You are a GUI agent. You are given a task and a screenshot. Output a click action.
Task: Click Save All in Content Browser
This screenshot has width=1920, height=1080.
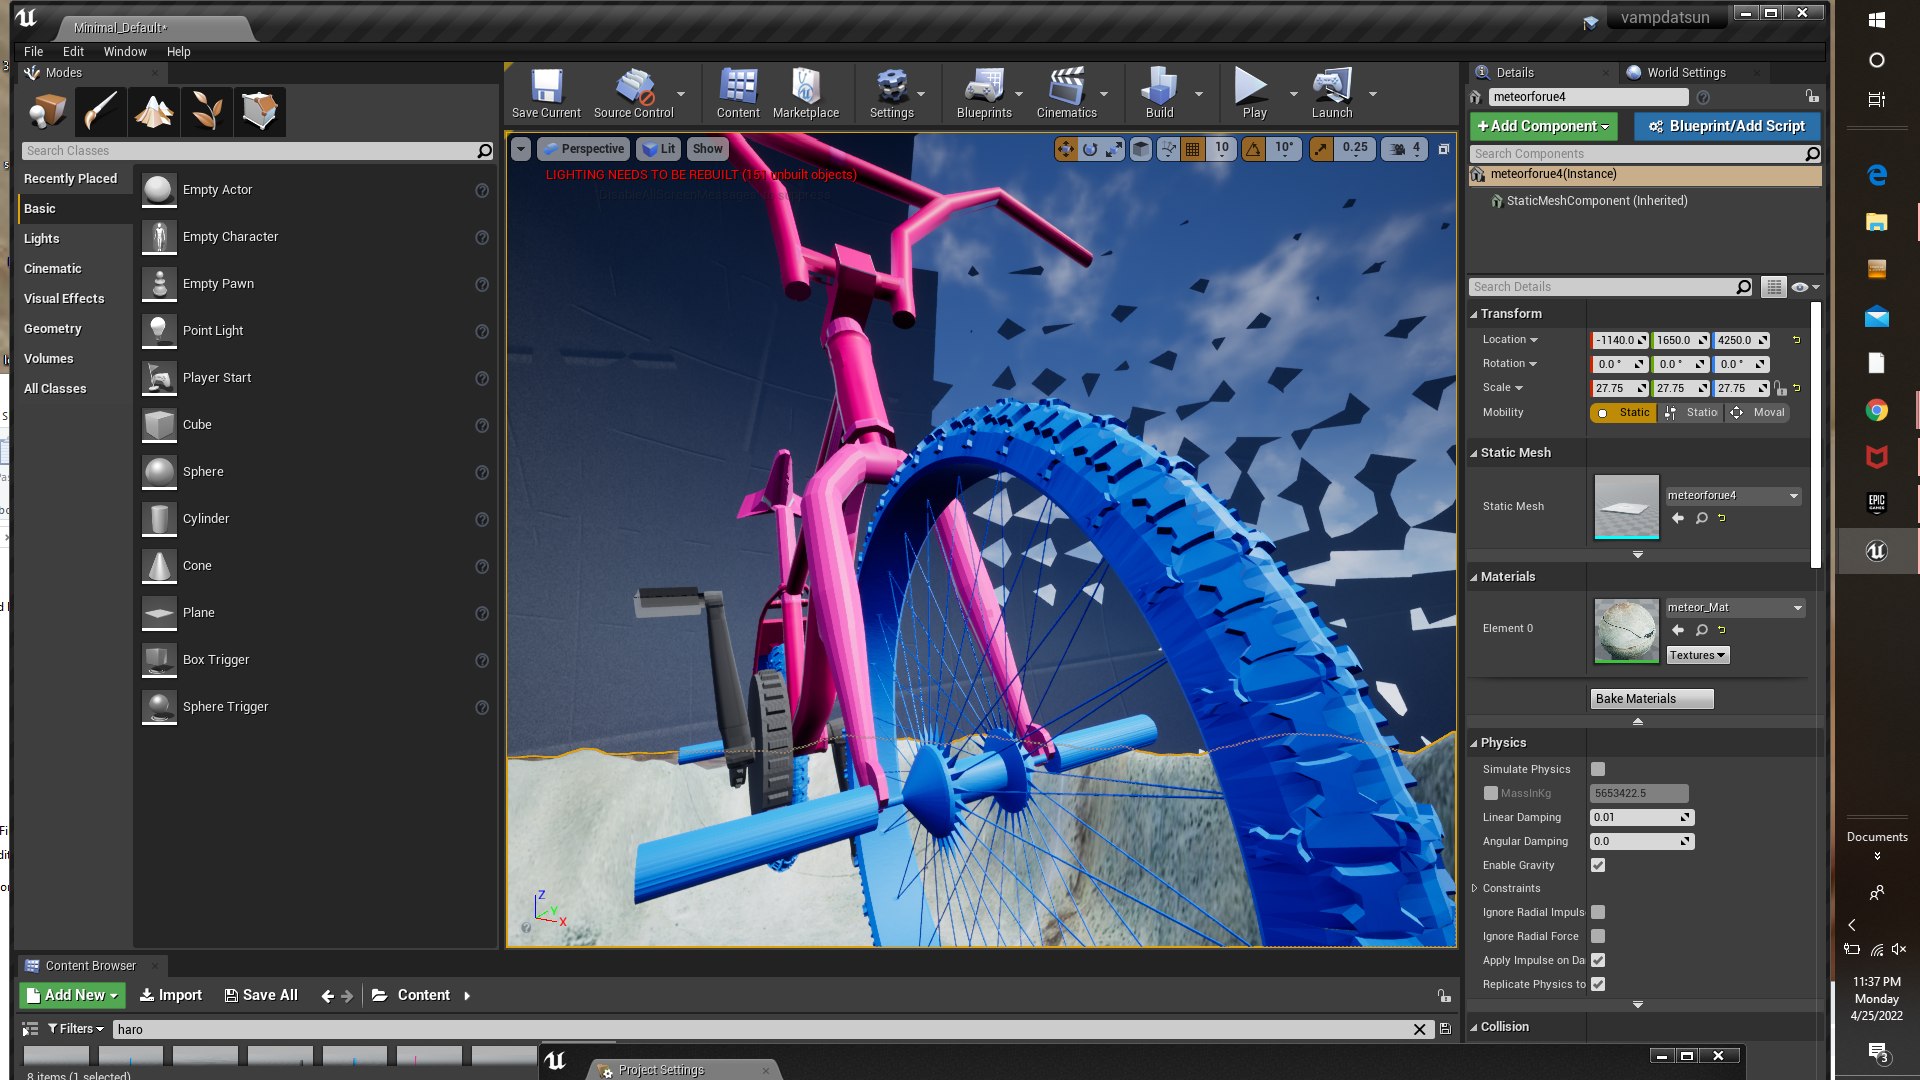pyautogui.click(x=260, y=996)
